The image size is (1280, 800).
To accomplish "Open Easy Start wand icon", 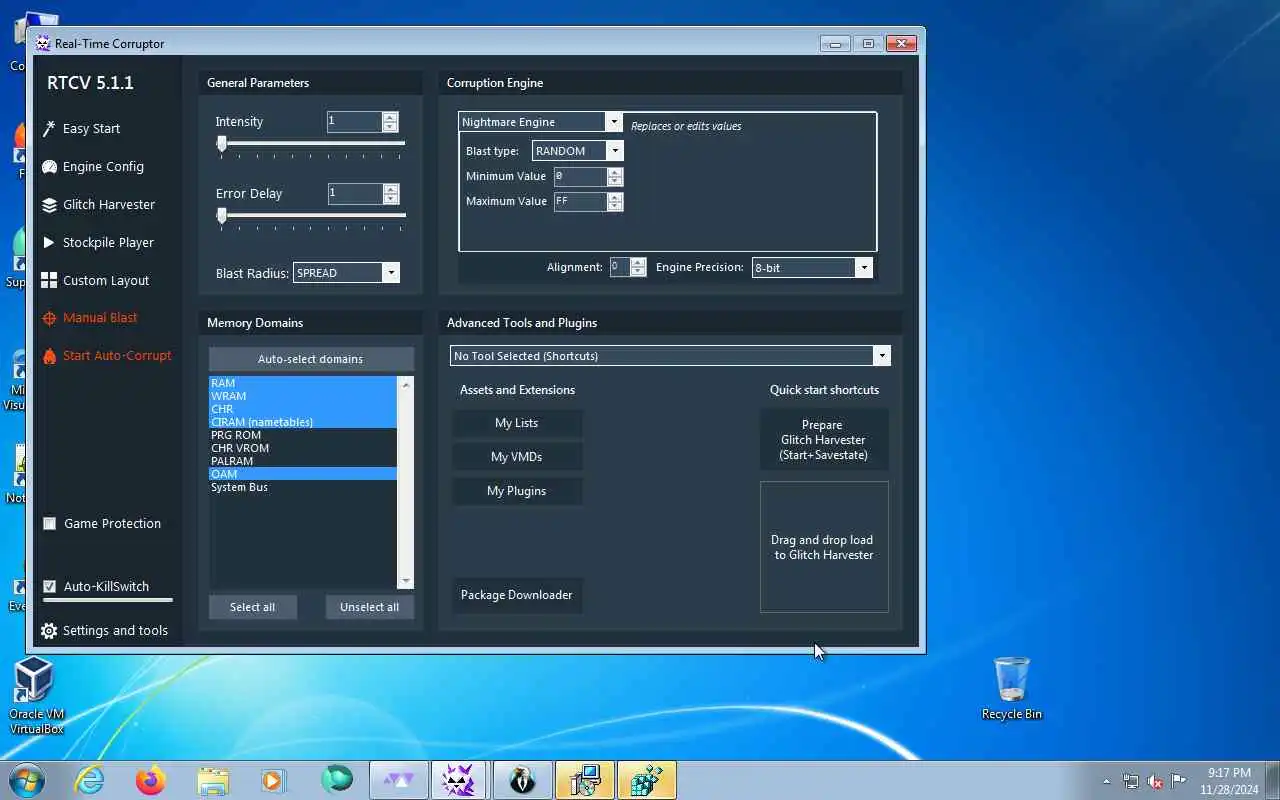I will pos(49,128).
